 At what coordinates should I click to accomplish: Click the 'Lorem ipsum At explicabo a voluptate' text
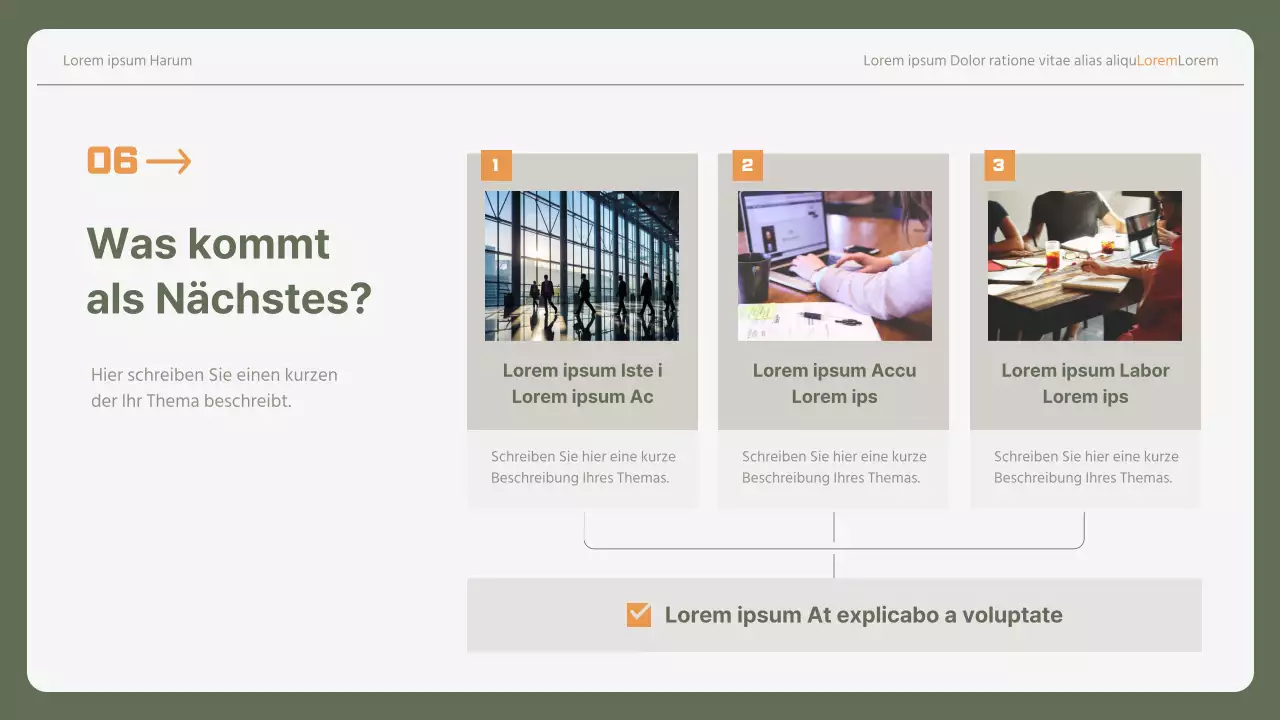[x=863, y=615]
